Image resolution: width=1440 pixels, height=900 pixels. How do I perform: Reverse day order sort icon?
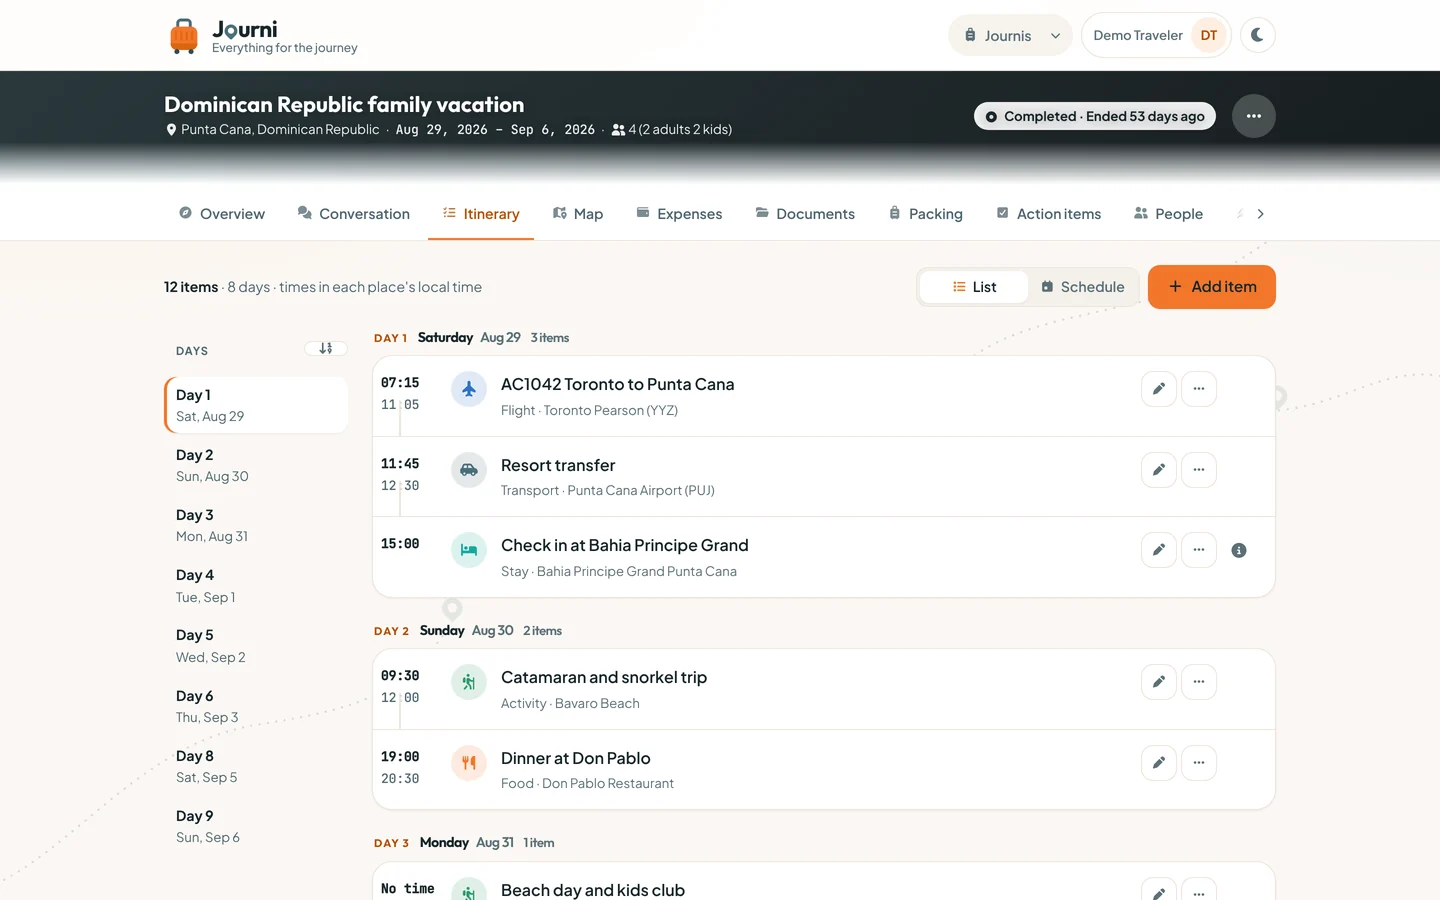pos(326,349)
